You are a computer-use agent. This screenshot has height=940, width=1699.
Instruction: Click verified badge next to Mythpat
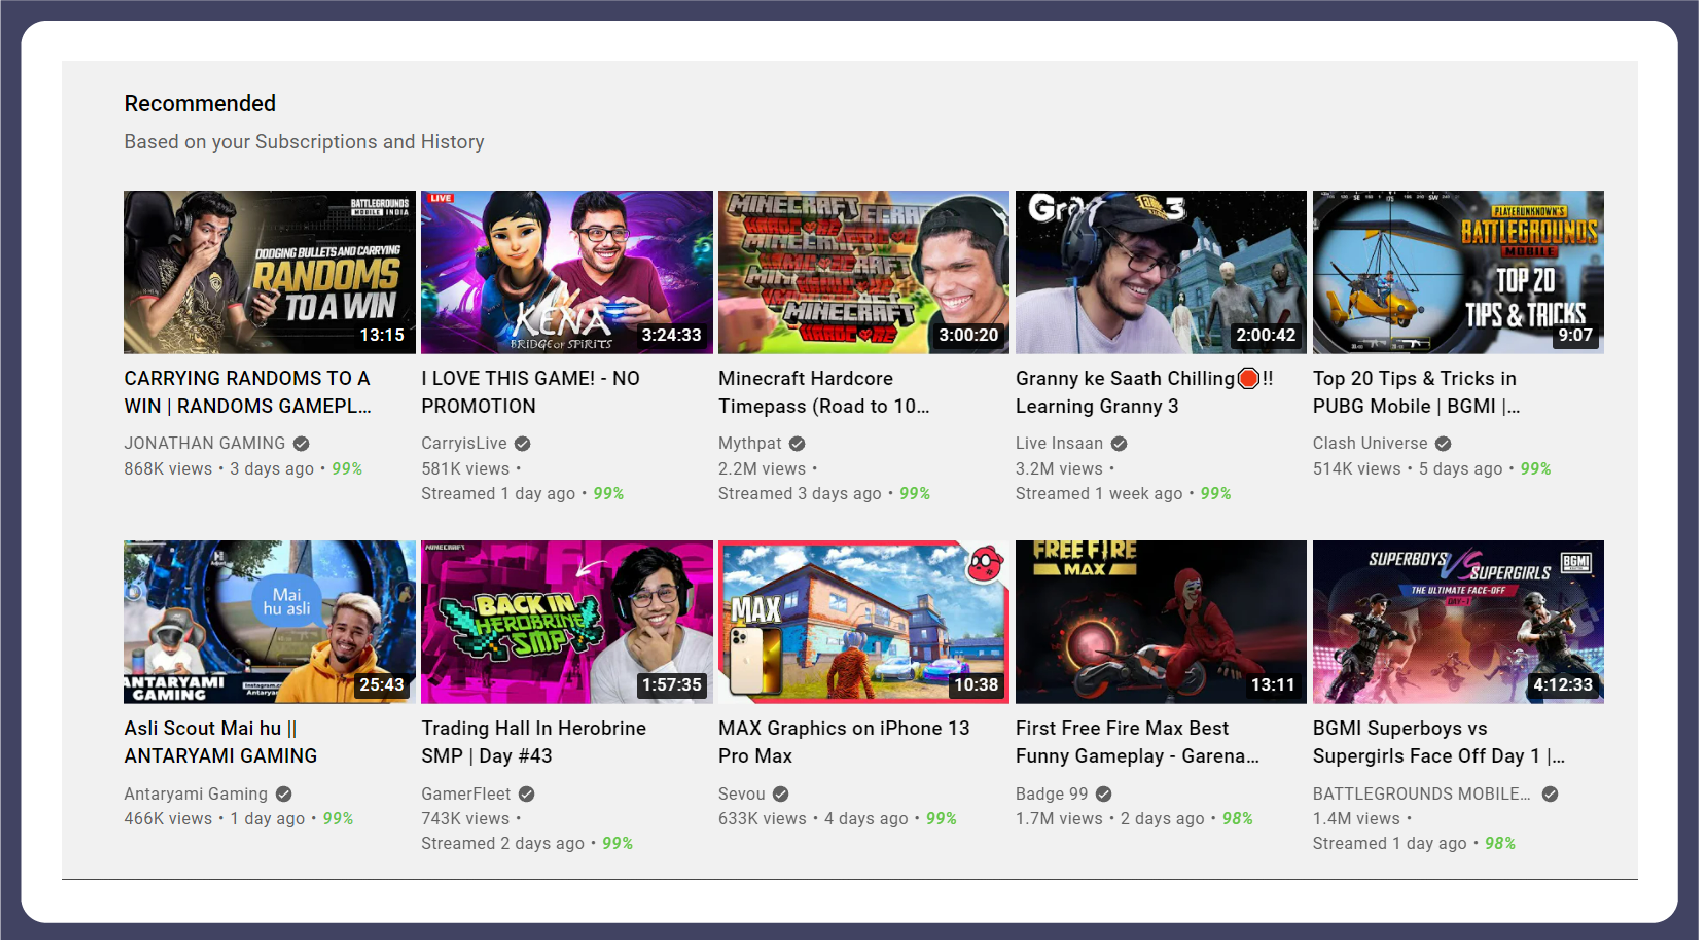coord(797,443)
